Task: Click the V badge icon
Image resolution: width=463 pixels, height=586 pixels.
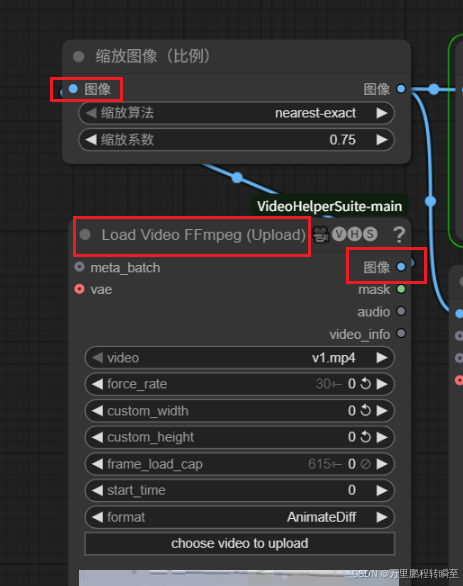Action: [x=339, y=234]
